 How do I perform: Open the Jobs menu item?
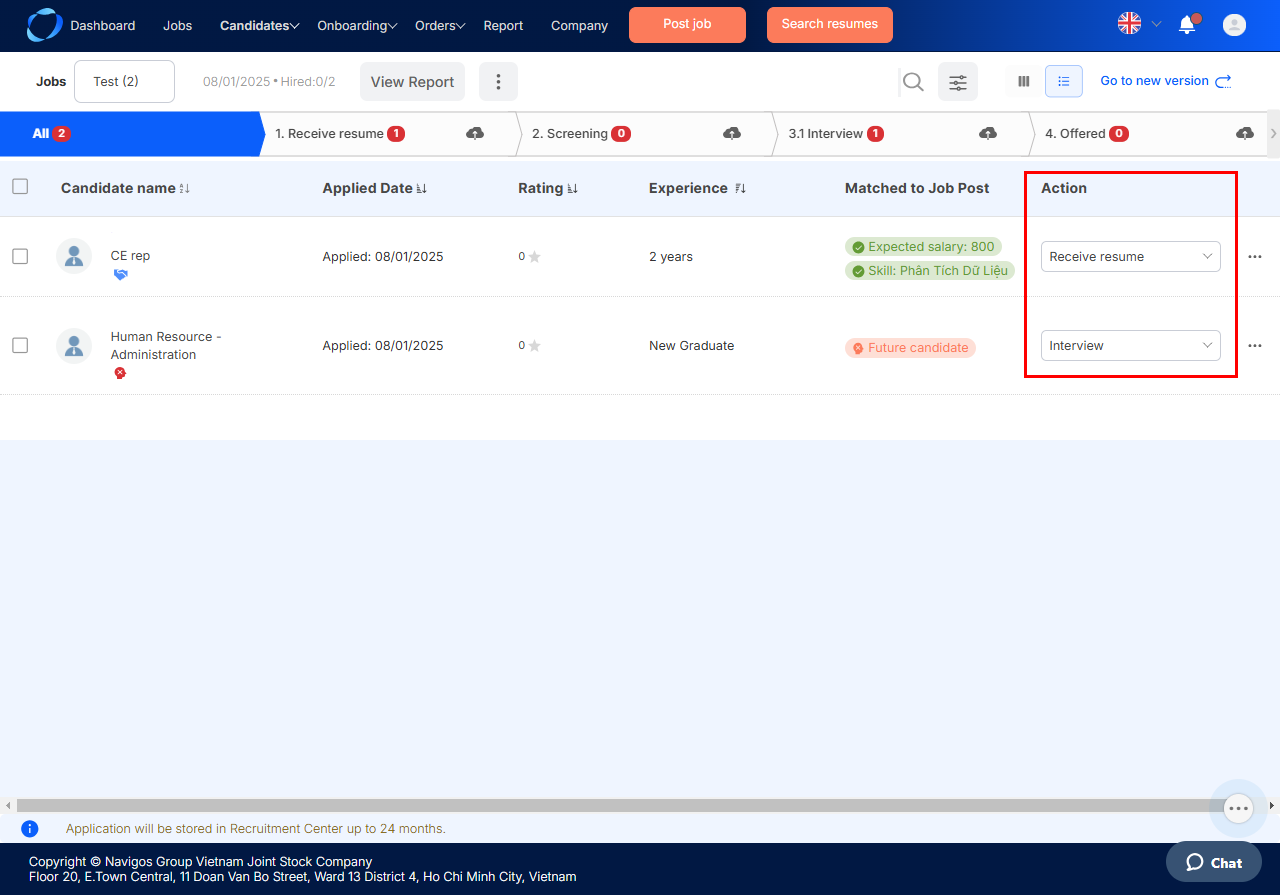177,26
